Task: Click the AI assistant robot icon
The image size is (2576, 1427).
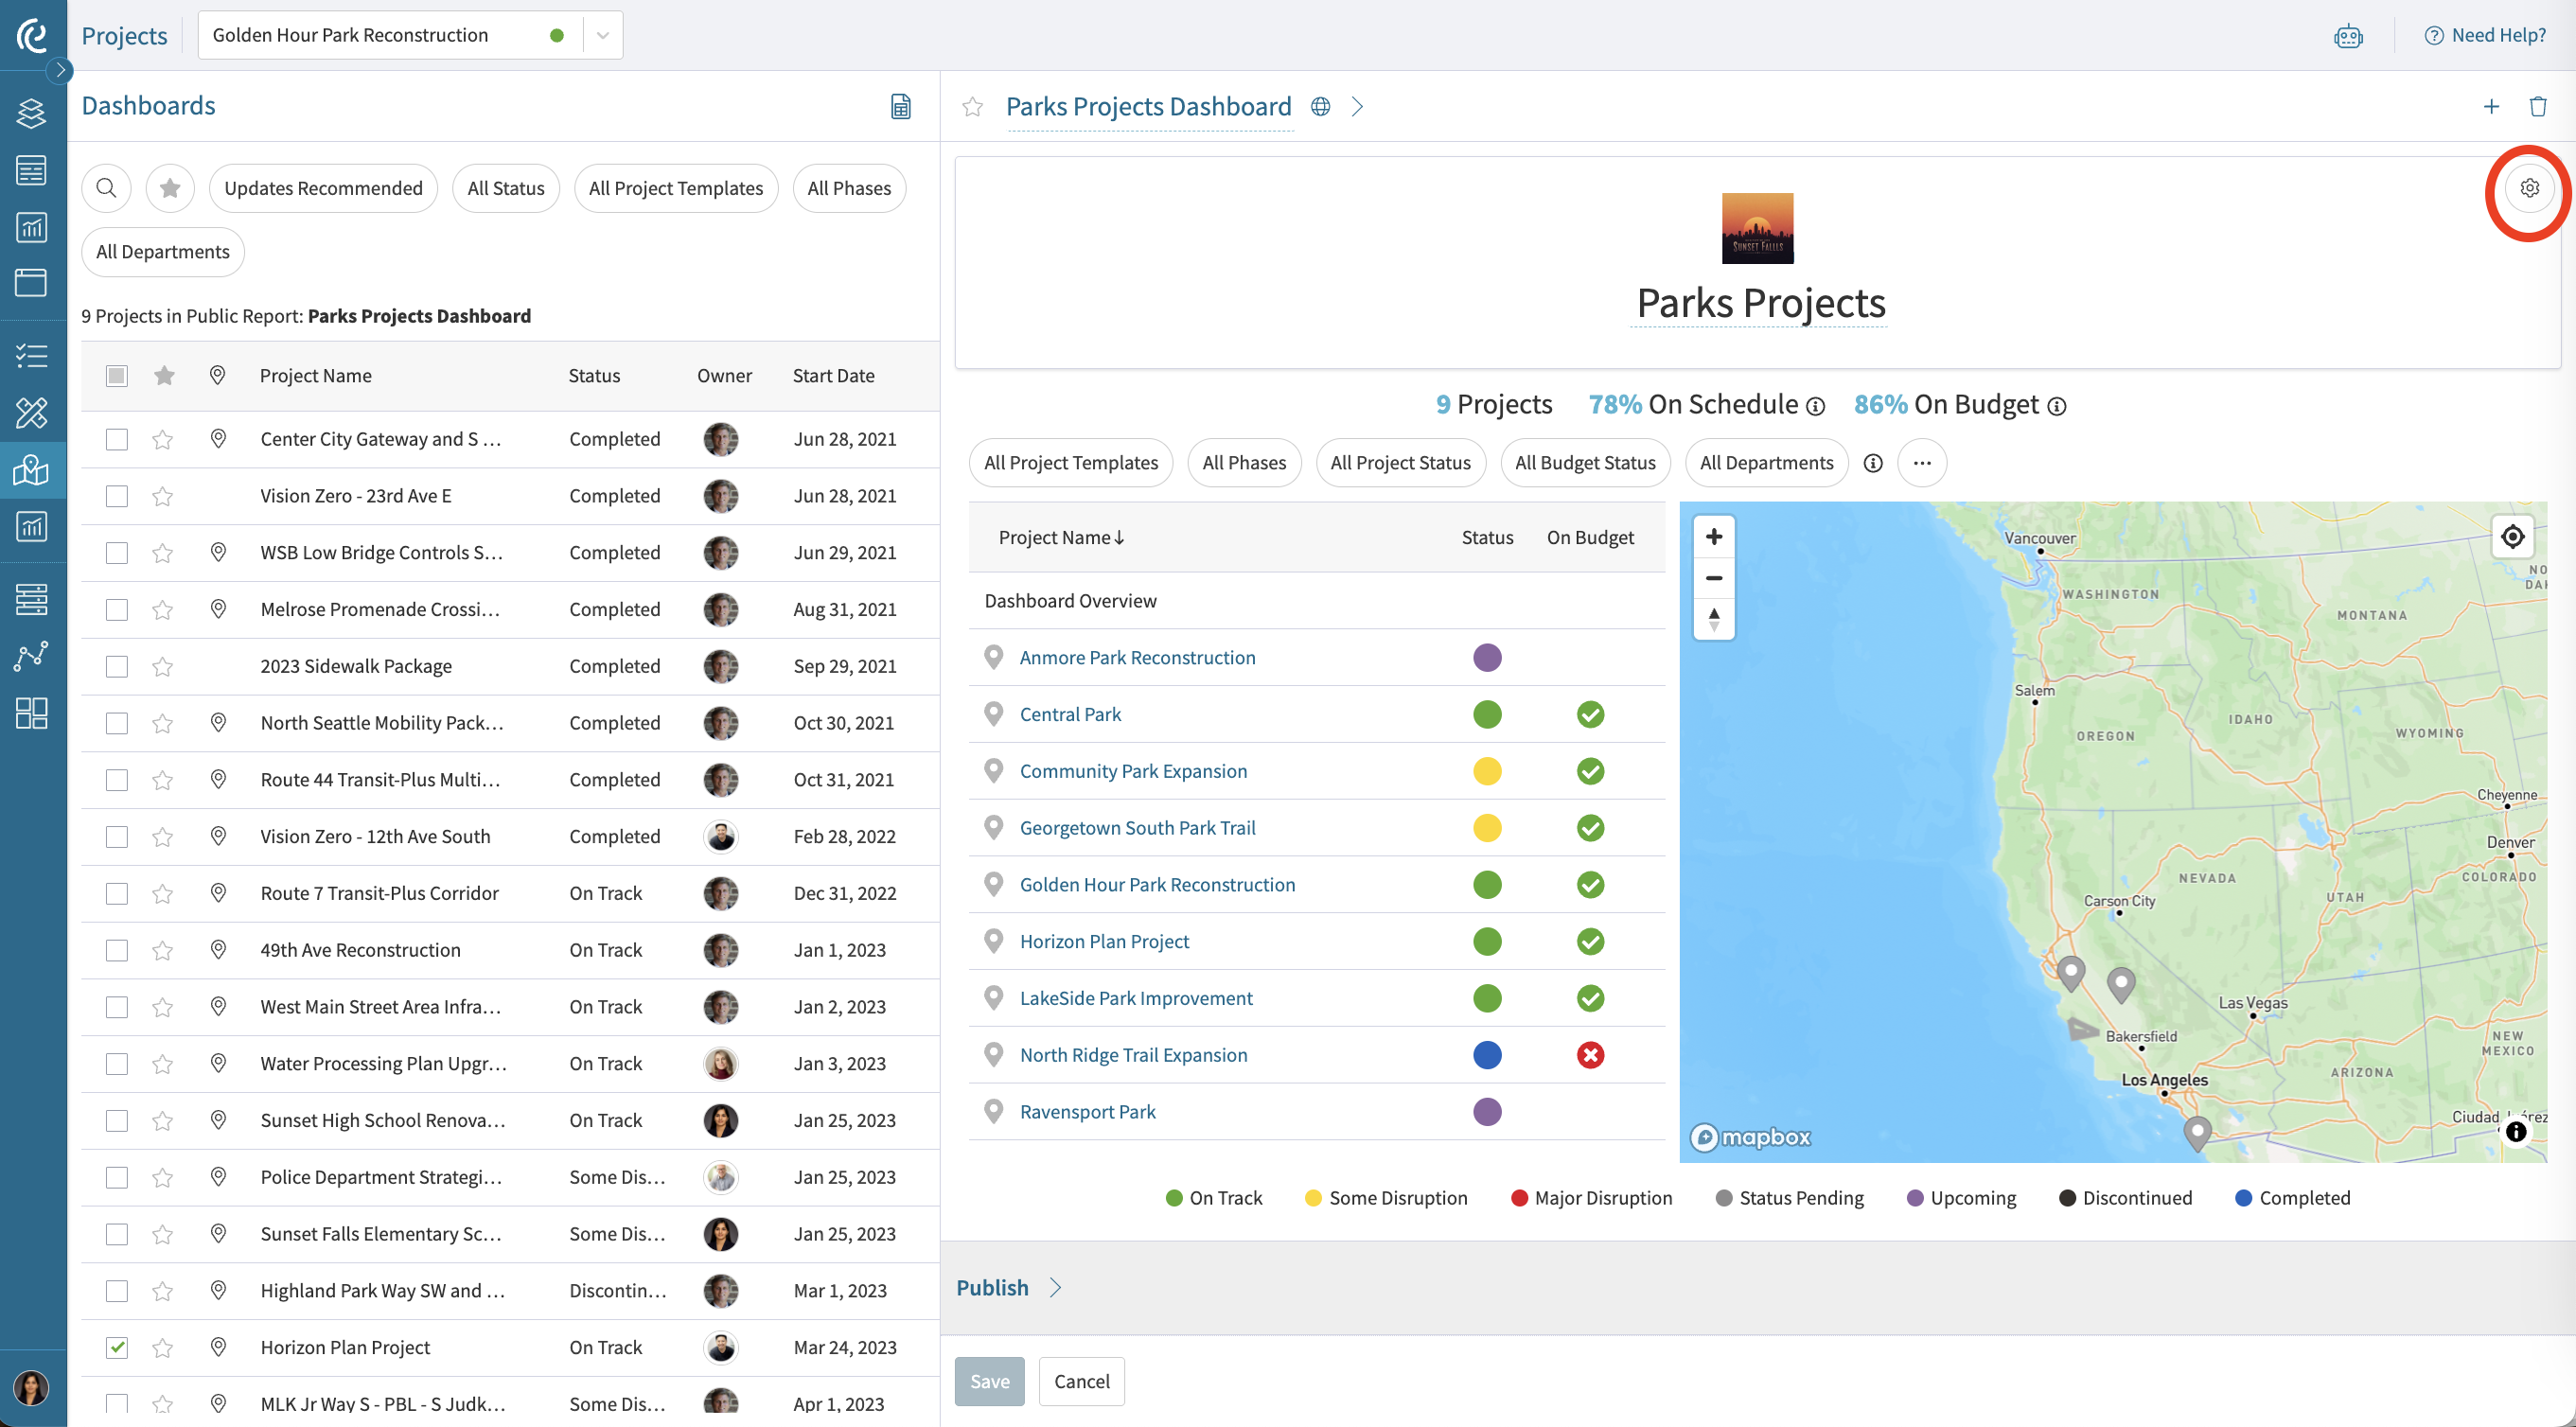Action: pos(2348,36)
